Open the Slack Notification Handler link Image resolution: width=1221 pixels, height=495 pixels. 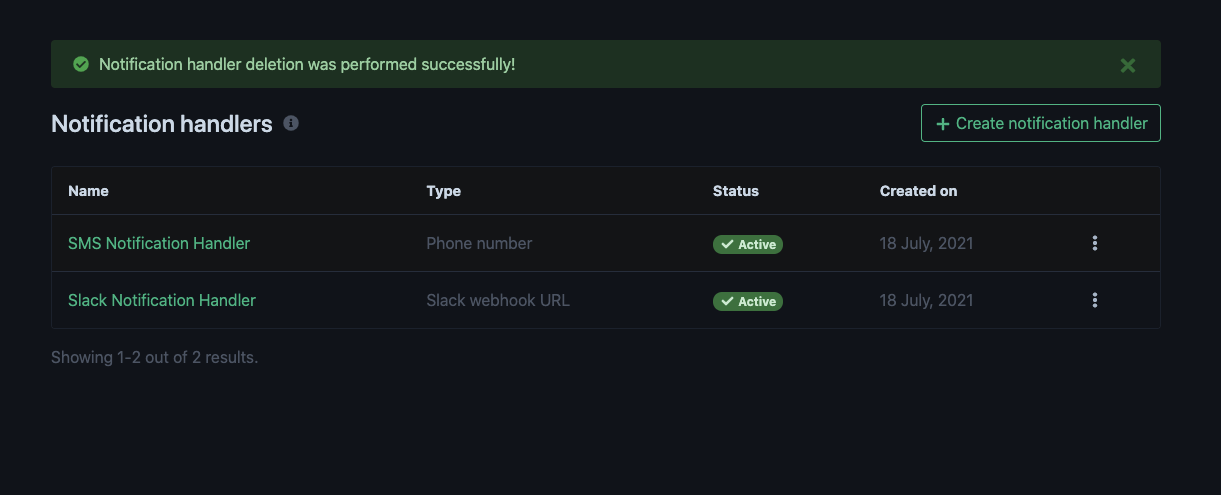[162, 300]
